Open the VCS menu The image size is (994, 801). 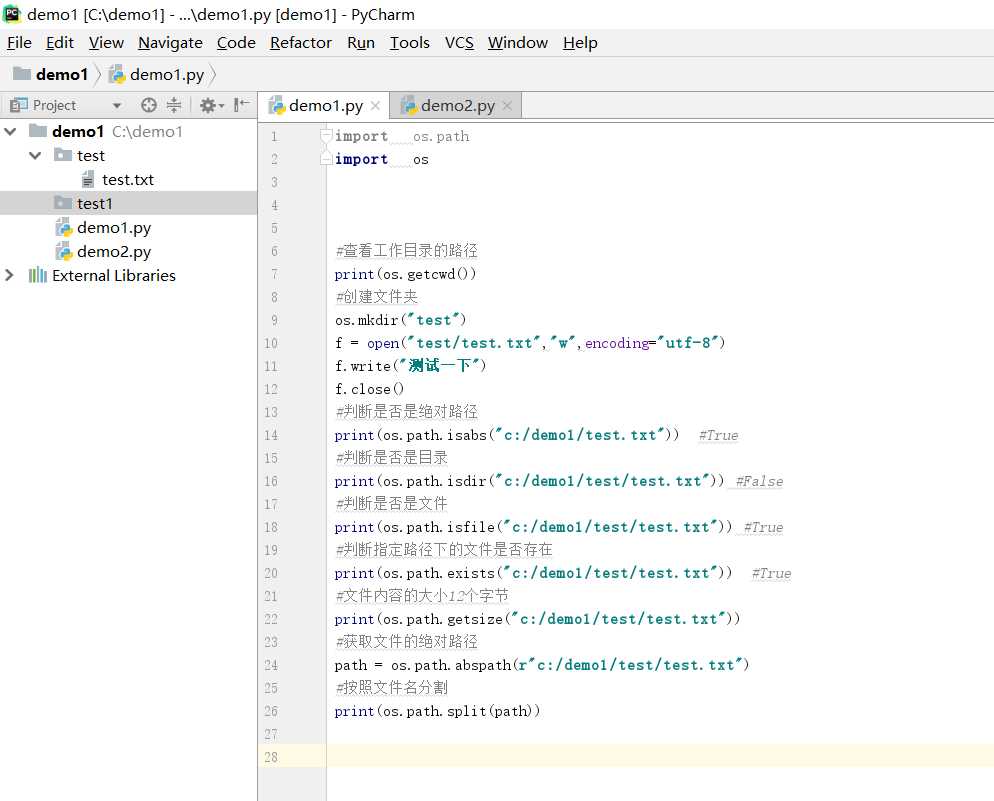coord(459,42)
